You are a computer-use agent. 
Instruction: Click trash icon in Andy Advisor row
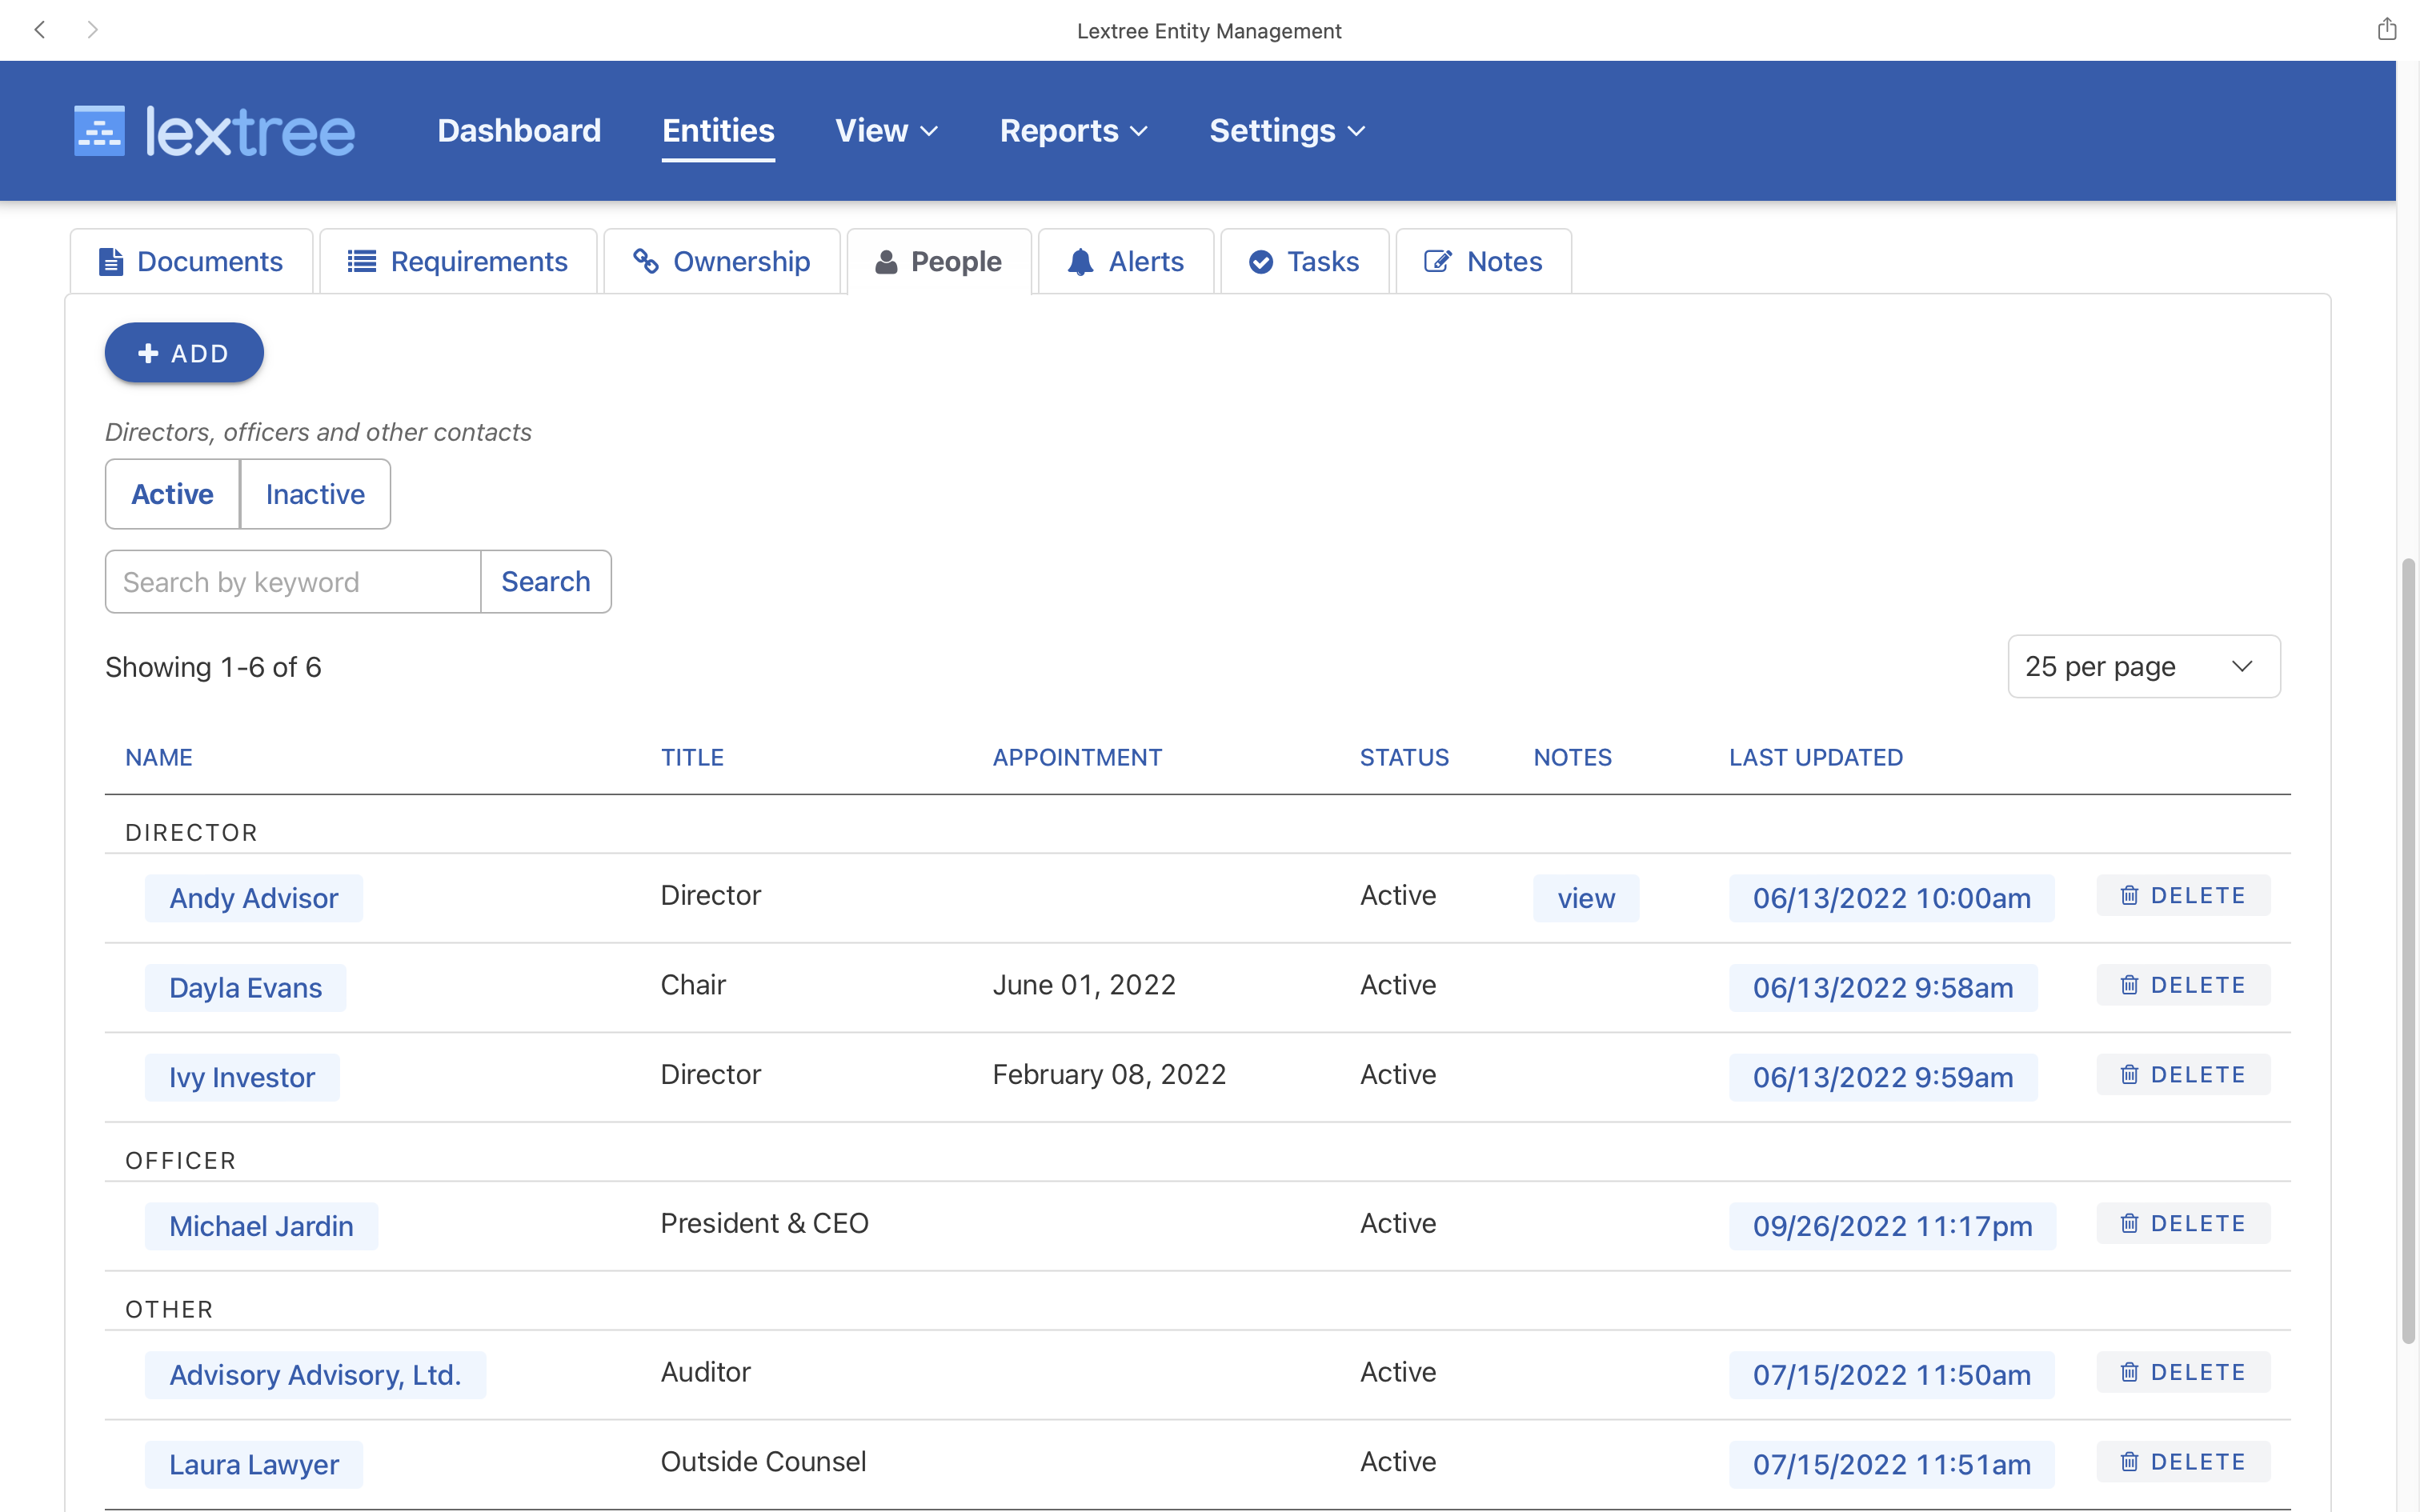[2129, 896]
